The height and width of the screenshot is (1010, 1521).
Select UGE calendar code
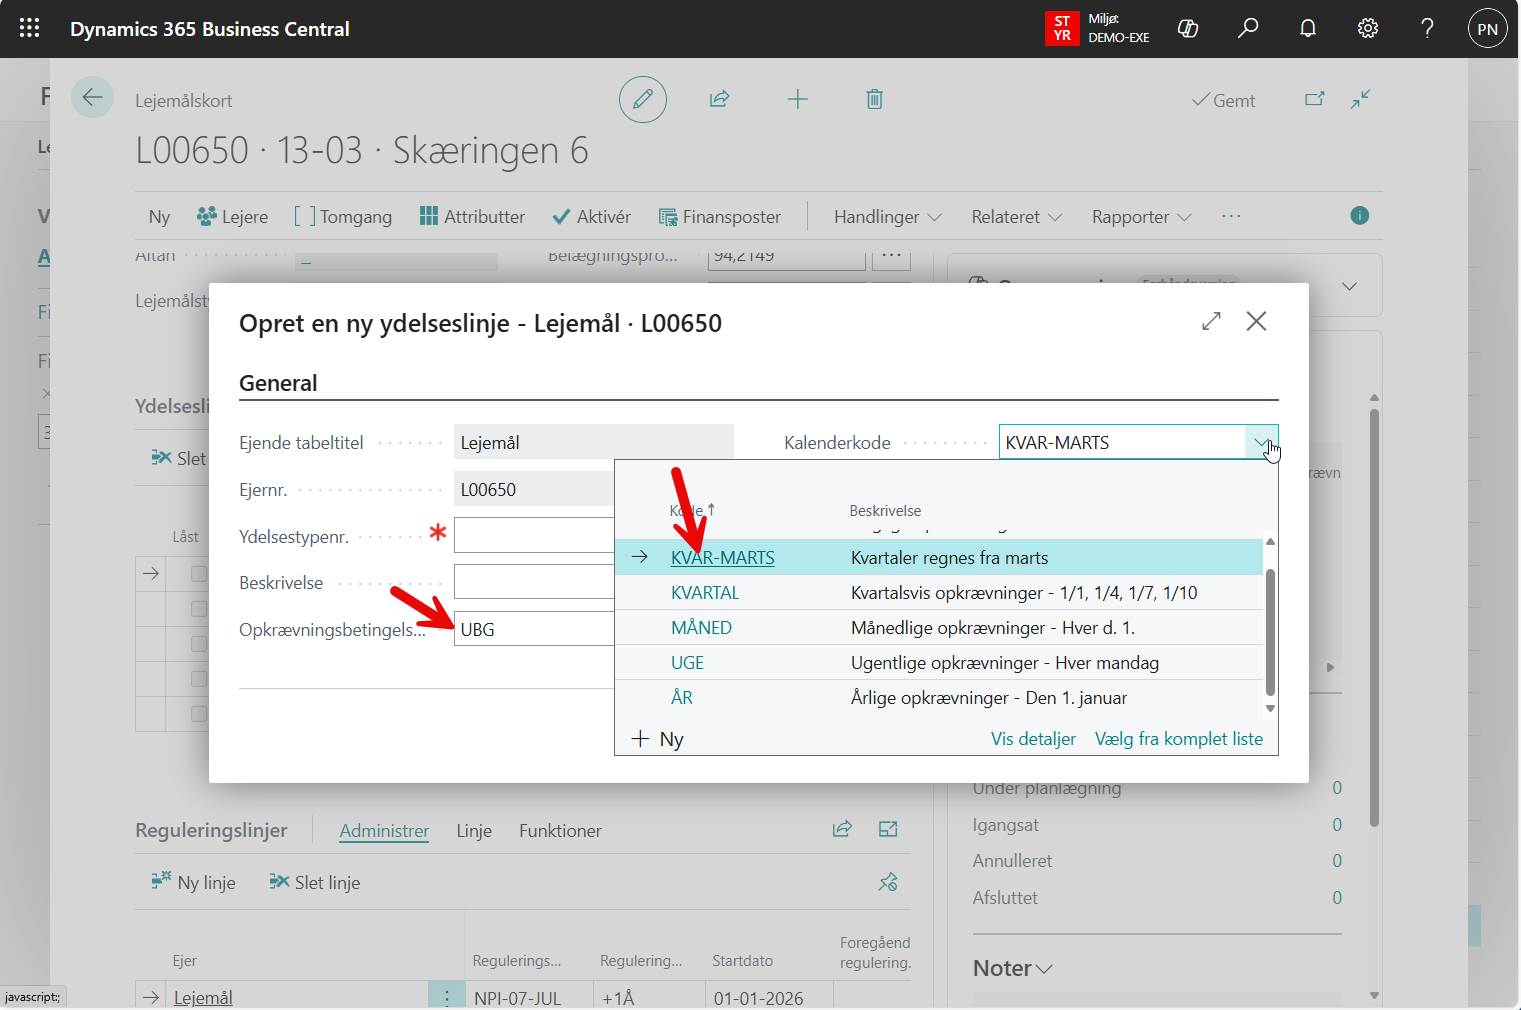coord(687,663)
